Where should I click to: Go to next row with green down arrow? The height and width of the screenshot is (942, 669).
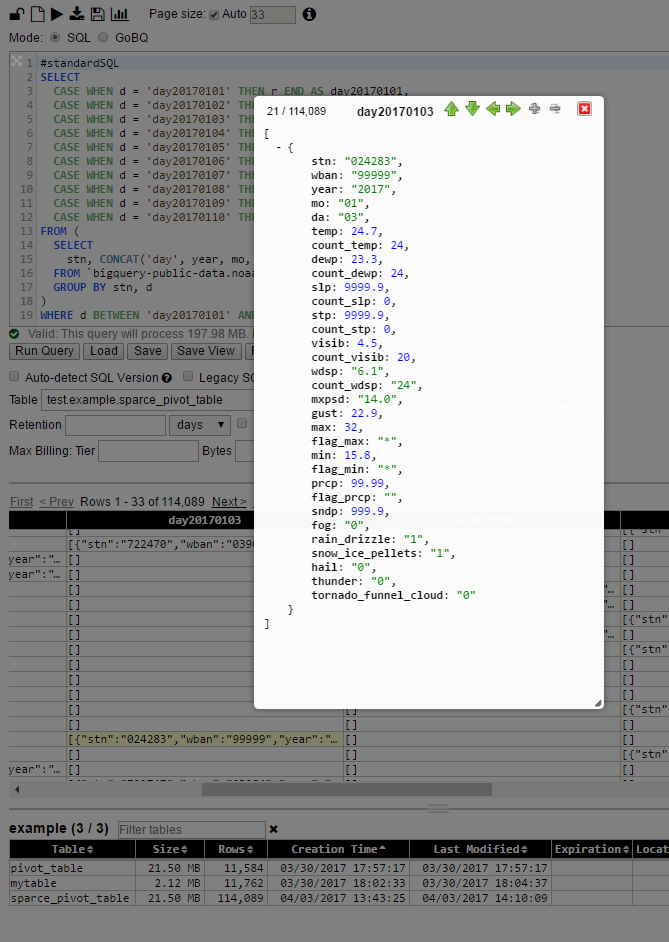coord(473,109)
